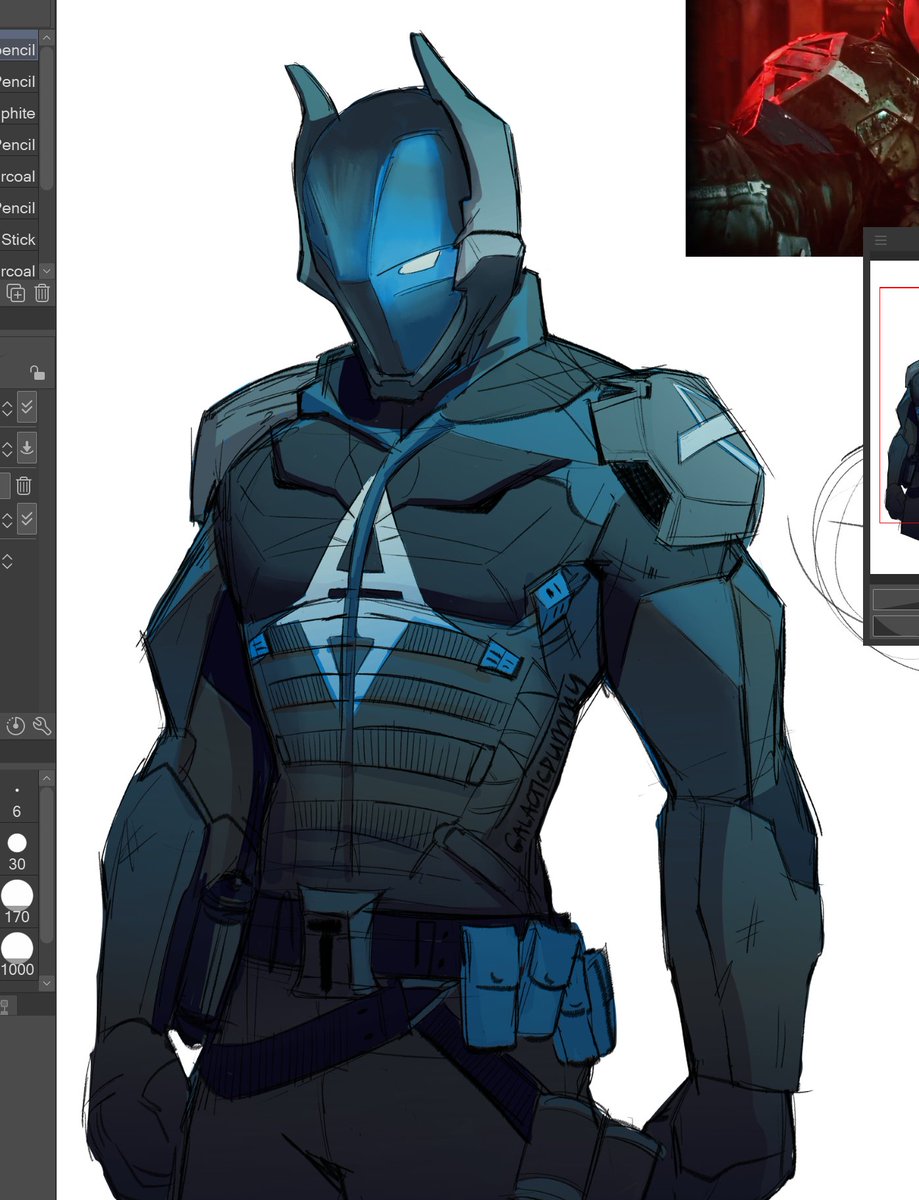The image size is (919, 1200).
Task: Click sub tool list scroll-up arrow
Action: [47, 38]
